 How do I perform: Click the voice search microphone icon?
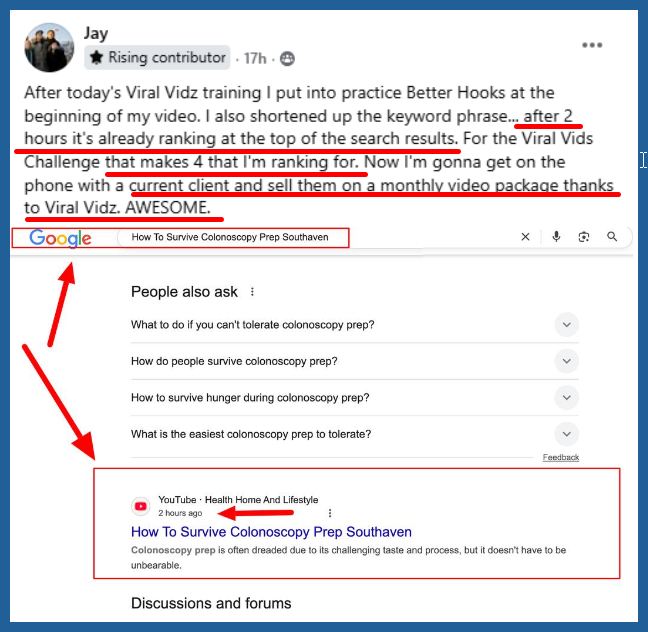click(556, 237)
